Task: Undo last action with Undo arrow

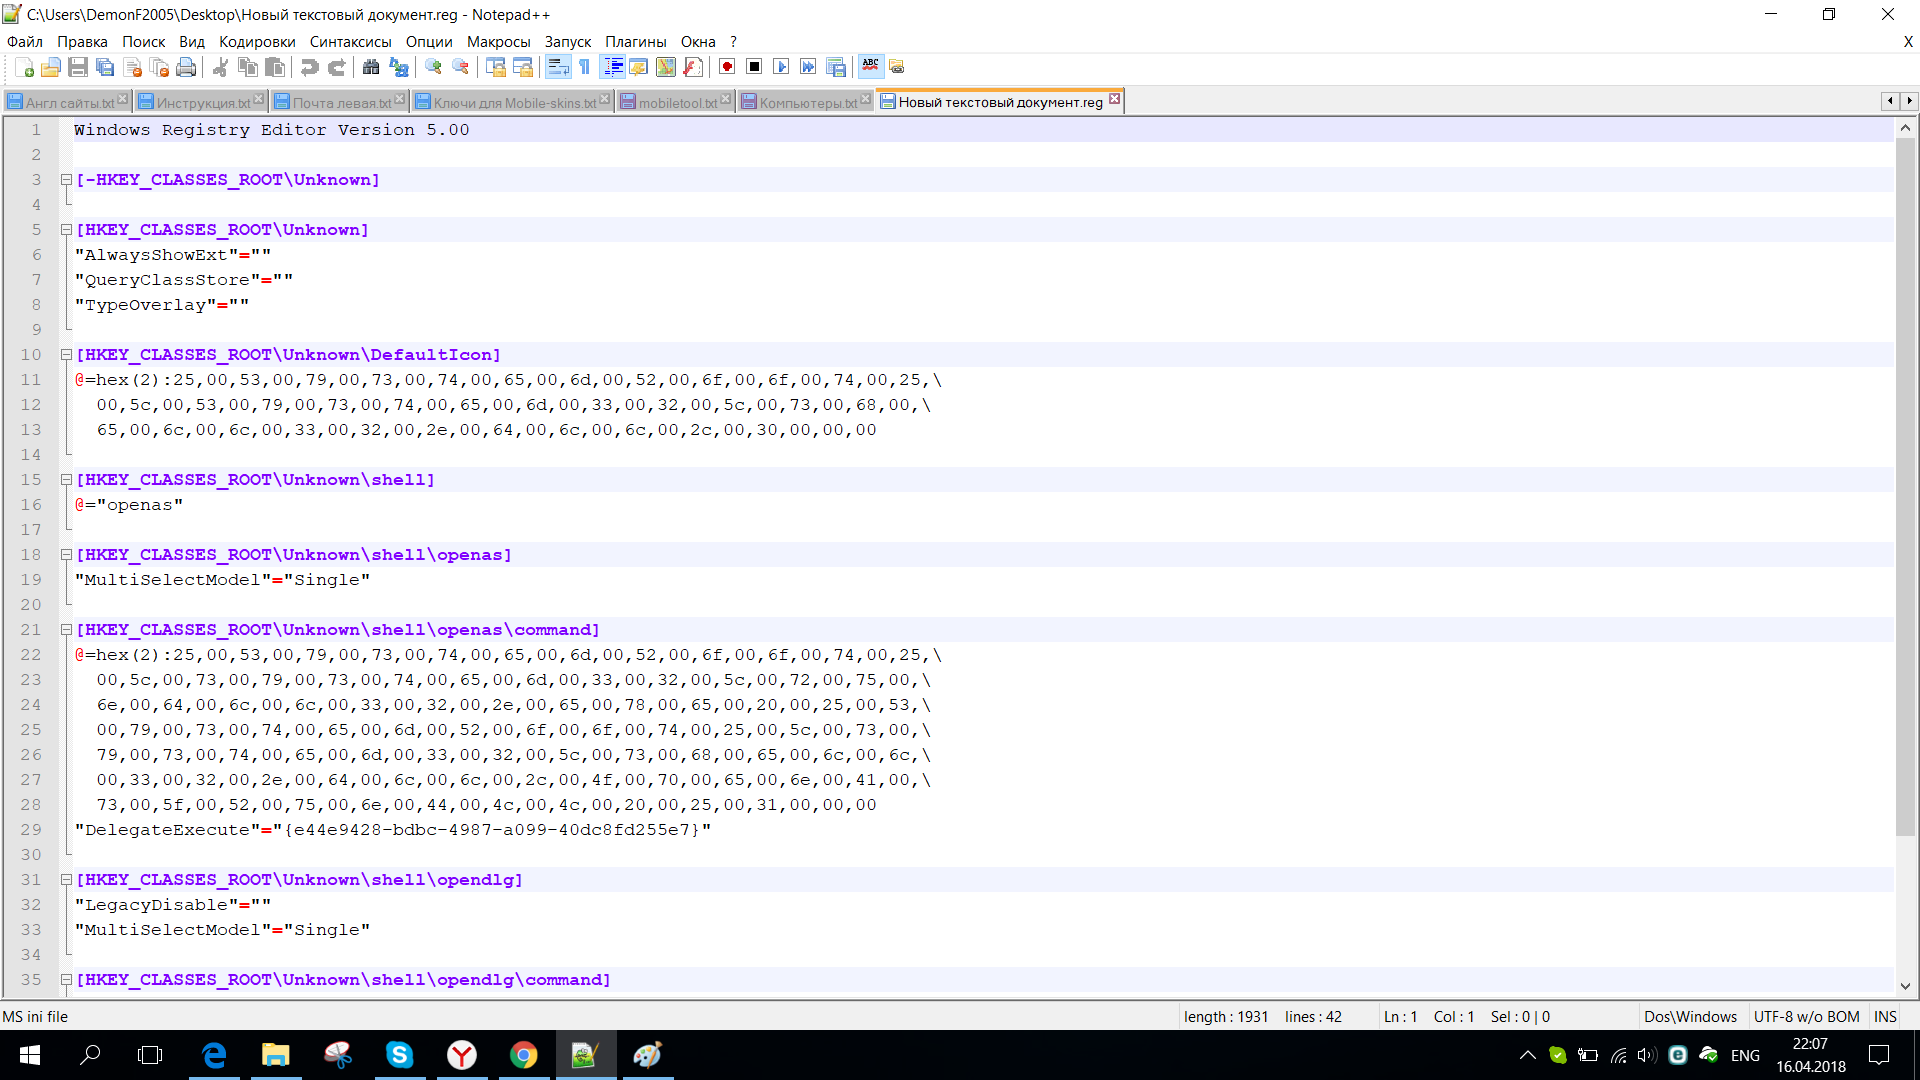Action: tap(310, 67)
